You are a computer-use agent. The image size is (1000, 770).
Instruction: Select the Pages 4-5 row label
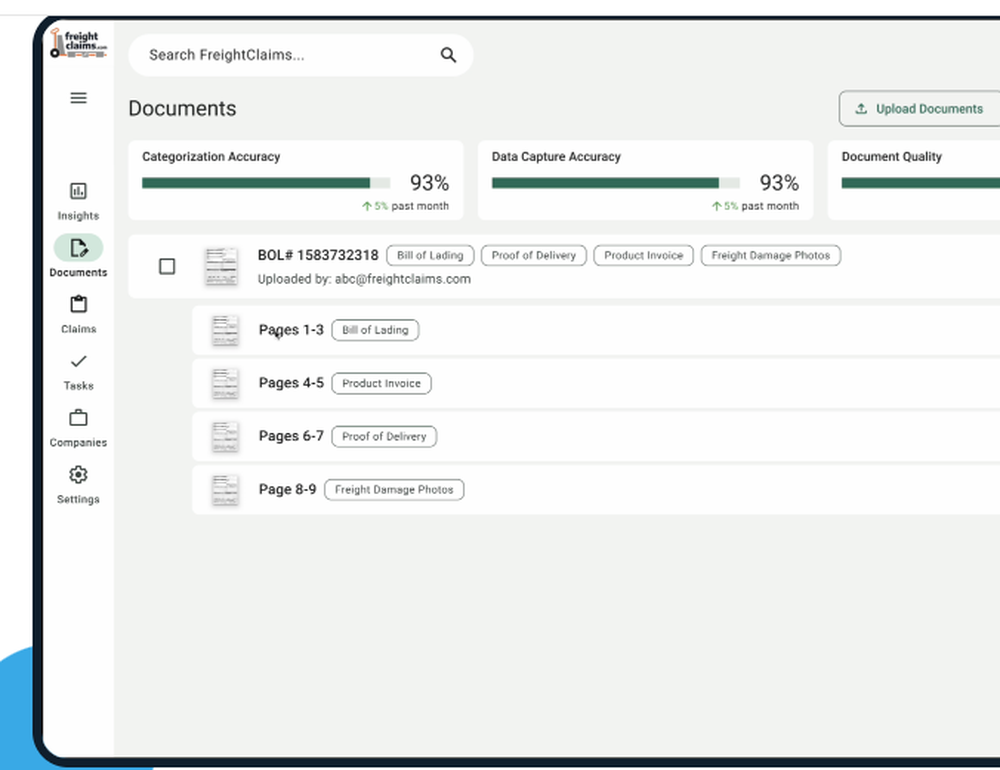tap(291, 383)
